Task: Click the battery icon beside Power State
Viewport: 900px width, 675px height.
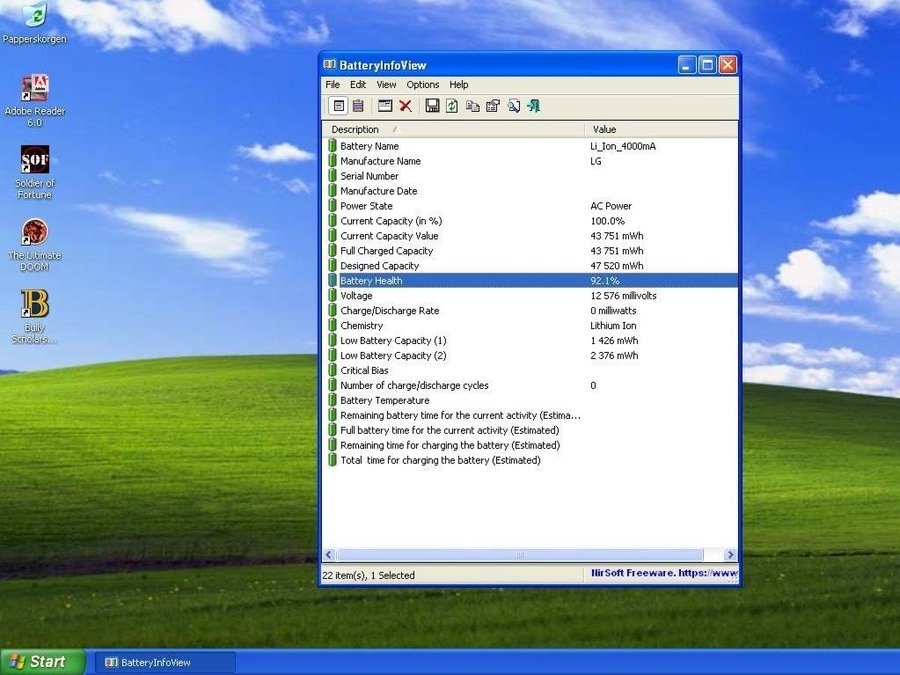Action: pyautogui.click(x=332, y=205)
